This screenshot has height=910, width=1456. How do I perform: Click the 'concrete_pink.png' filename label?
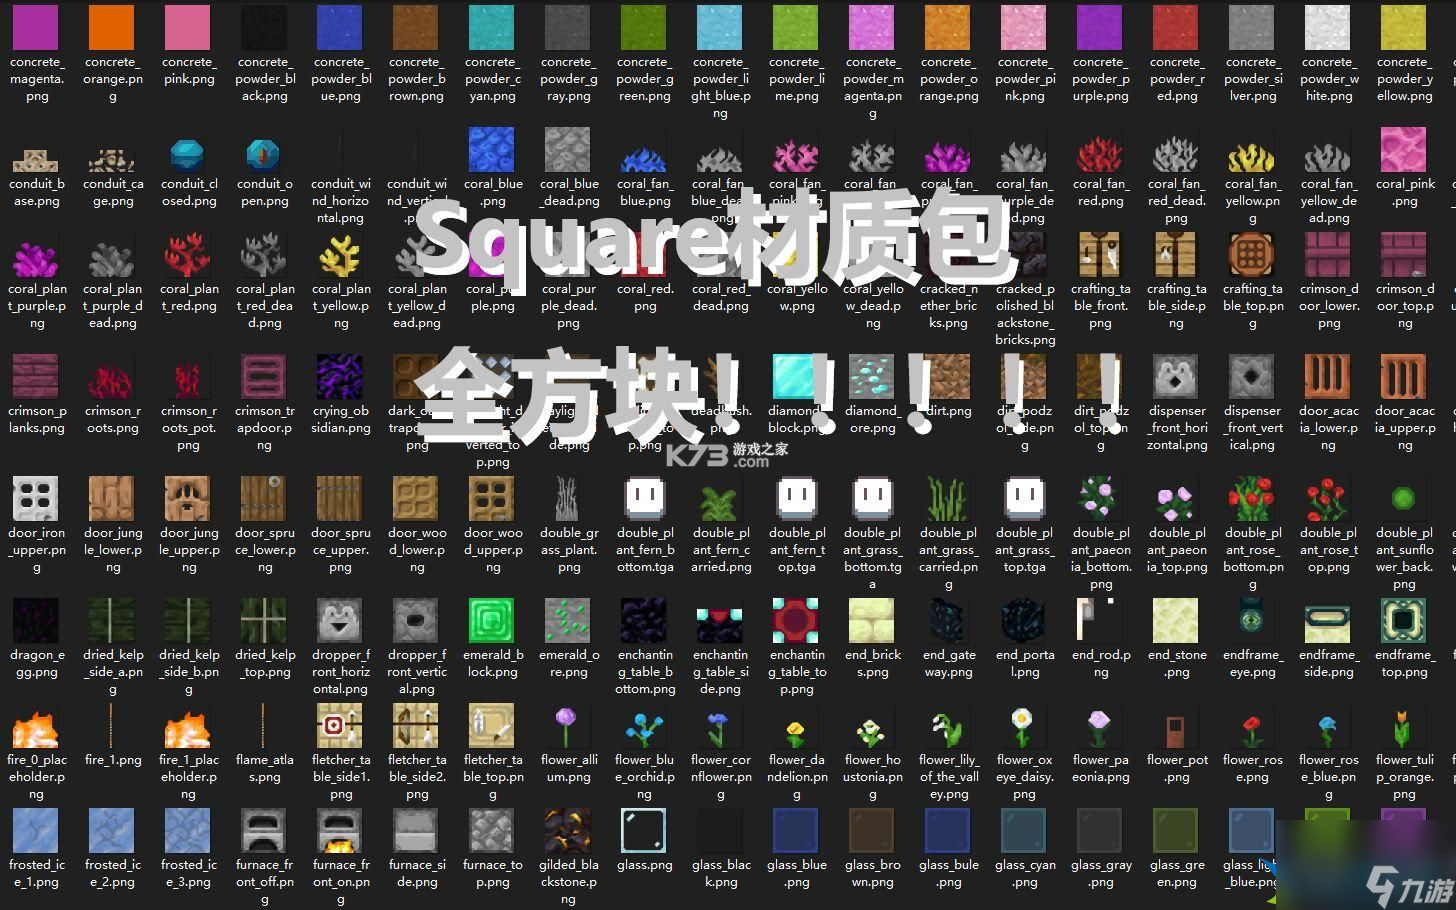[188, 70]
